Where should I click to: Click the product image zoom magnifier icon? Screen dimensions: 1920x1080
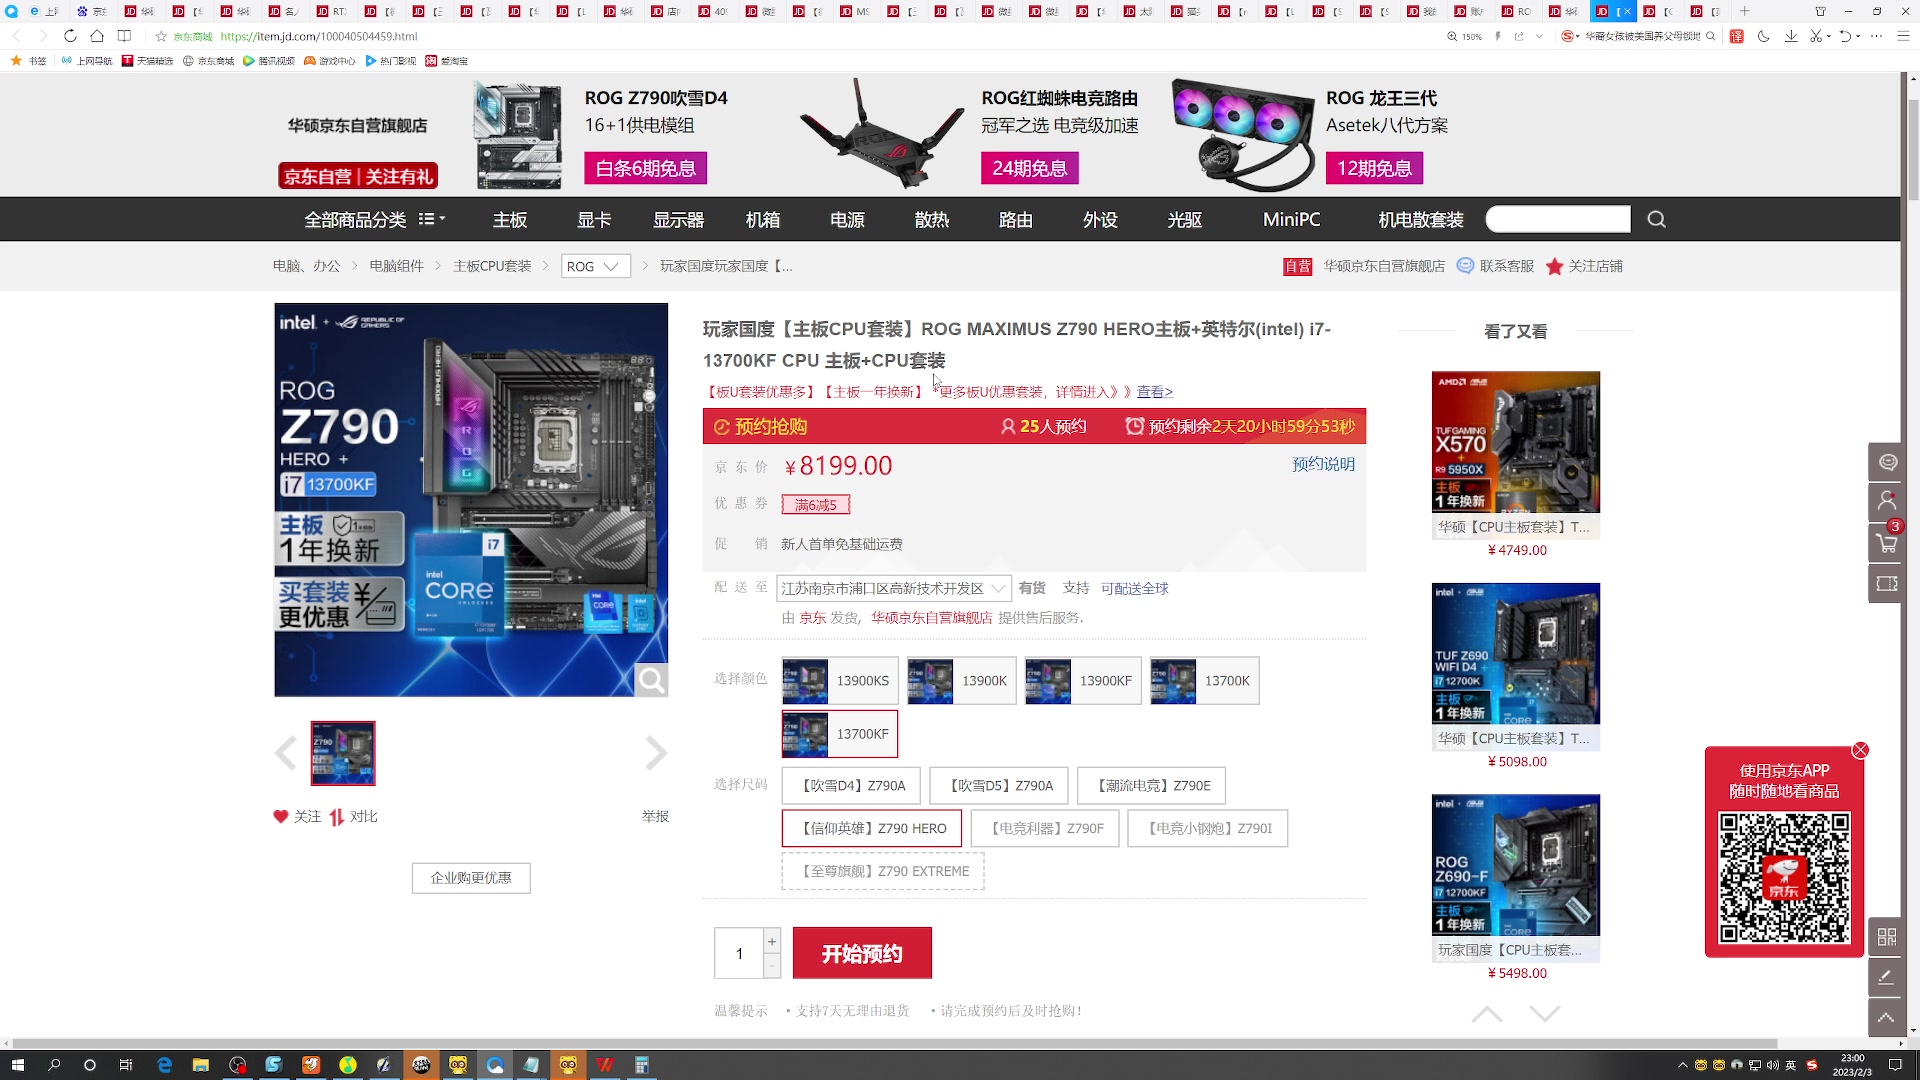[x=651, y=681]
